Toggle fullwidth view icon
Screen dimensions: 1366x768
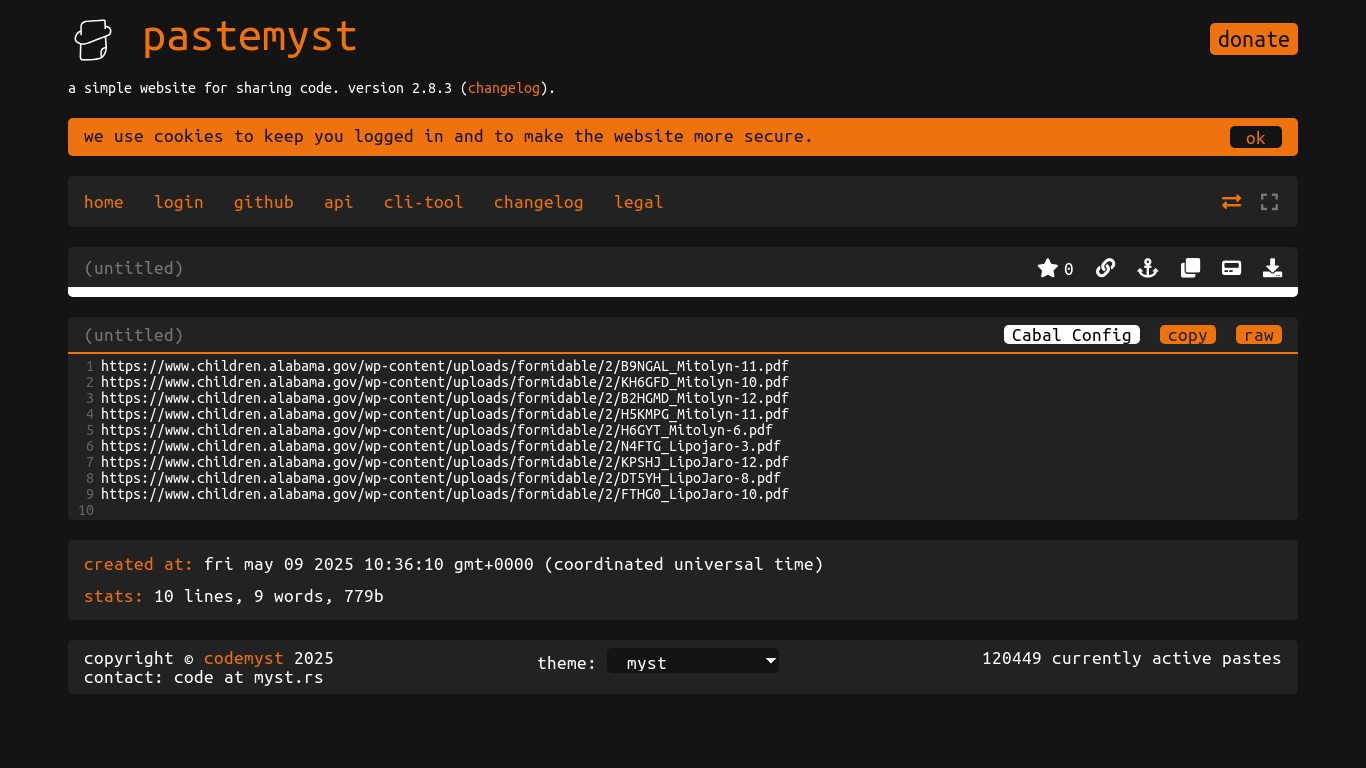point(1269,202)
